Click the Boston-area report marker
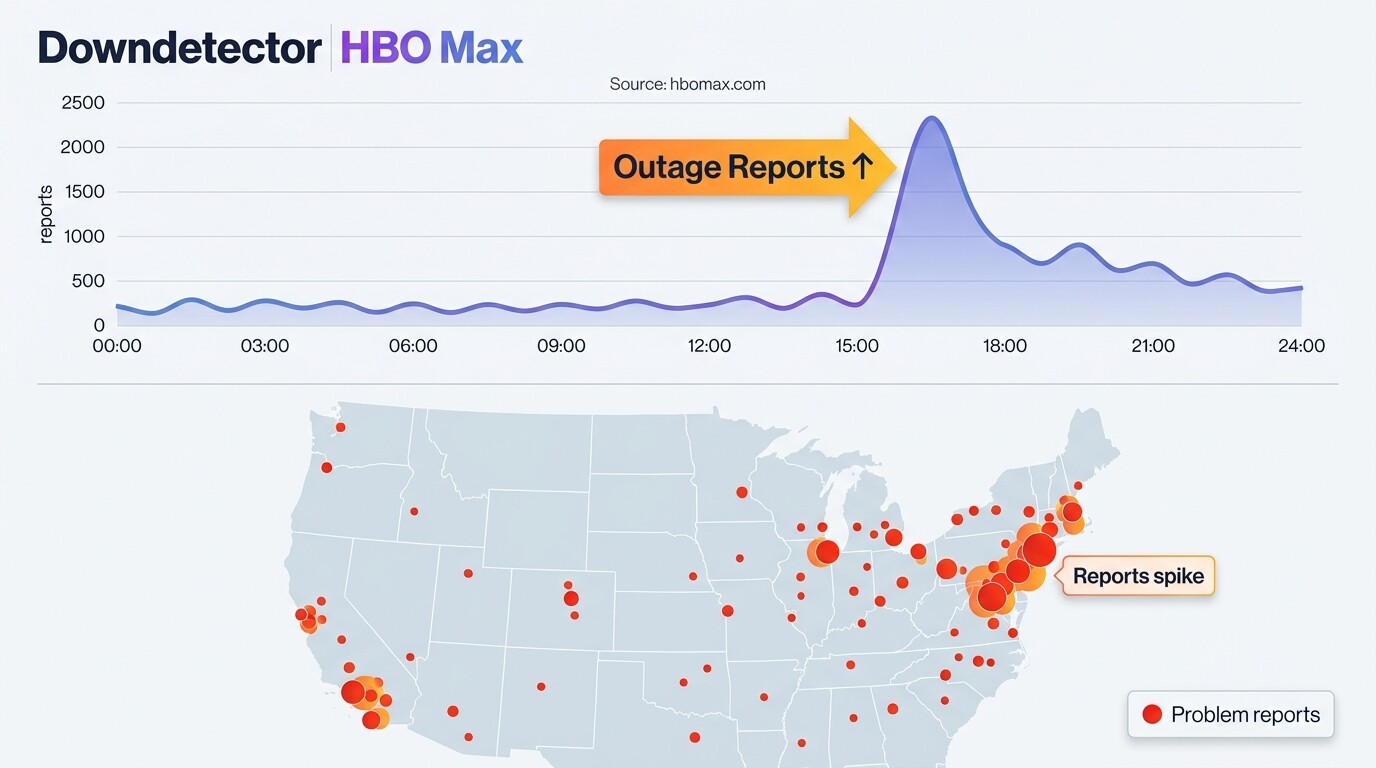Viewport: 1376px width, 768px height. point(1072,512)
